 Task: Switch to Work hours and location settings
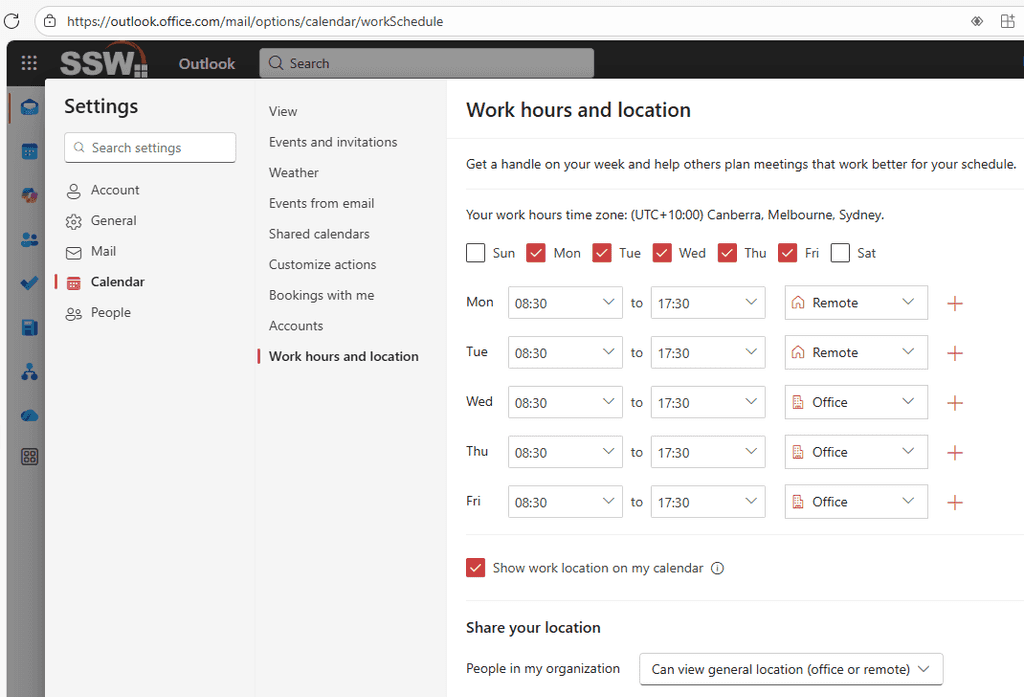[x=343, y=356]
